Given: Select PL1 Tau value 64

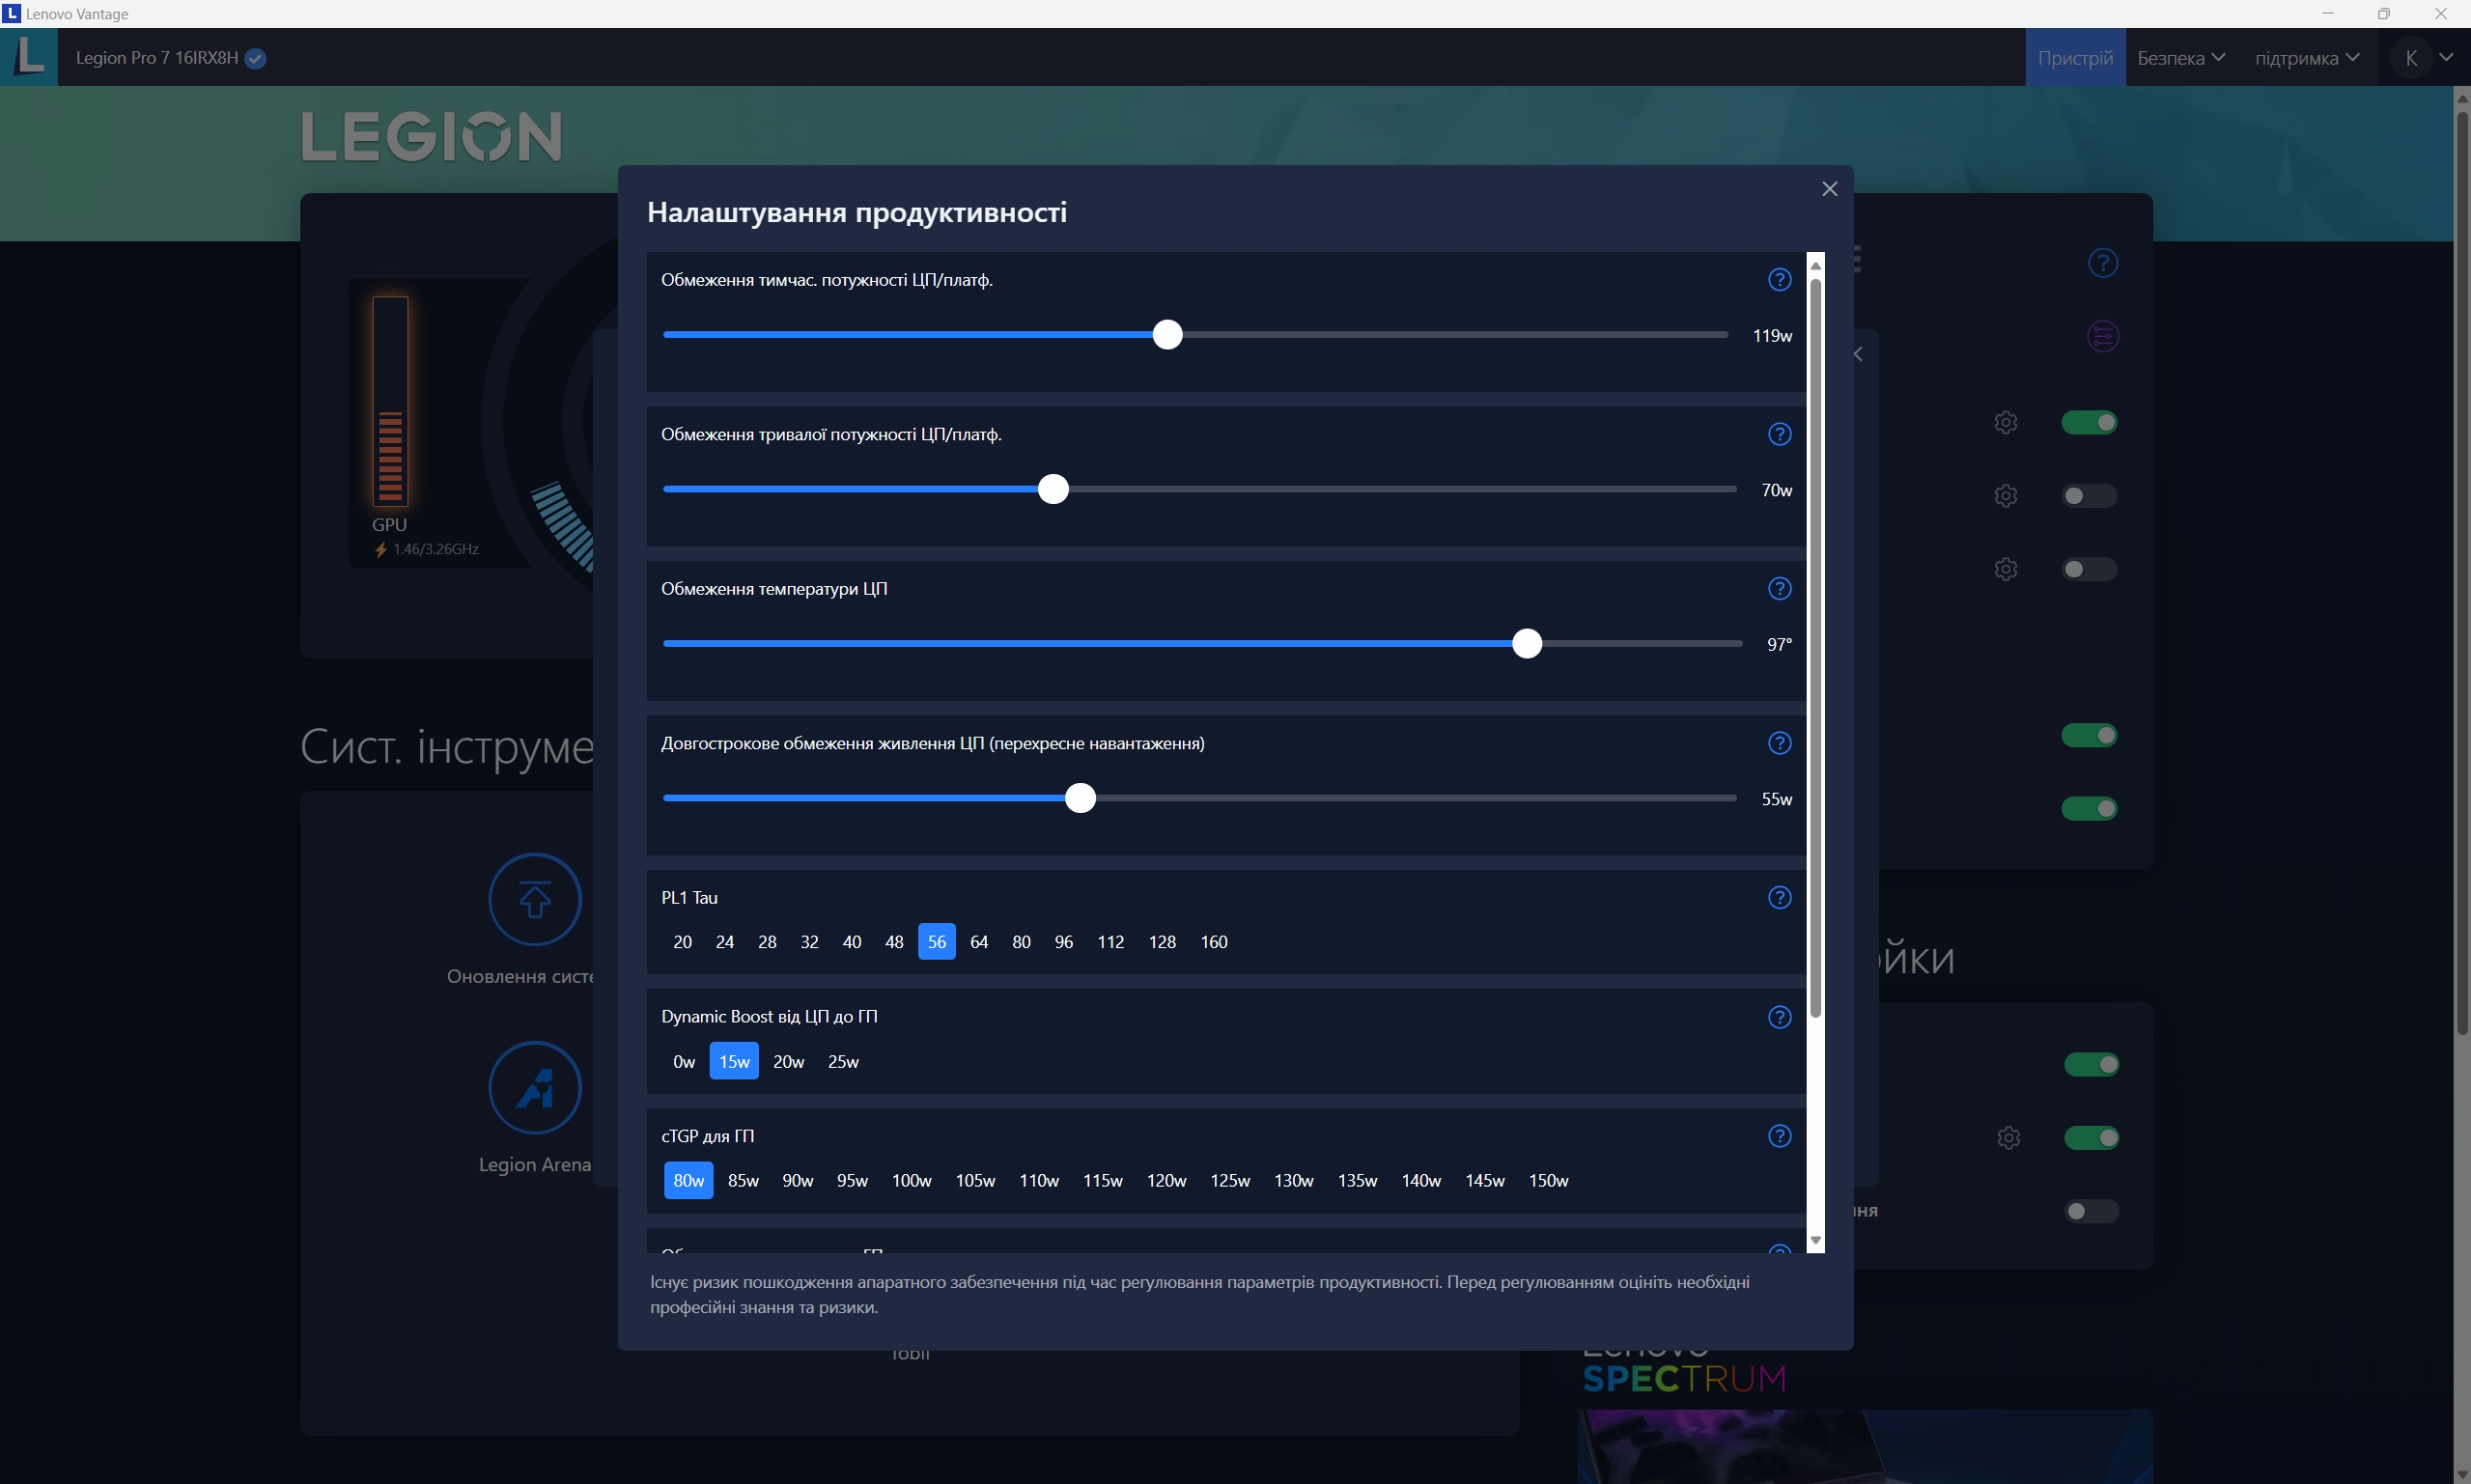Looking at the screenshot, I should pos(979,942).
